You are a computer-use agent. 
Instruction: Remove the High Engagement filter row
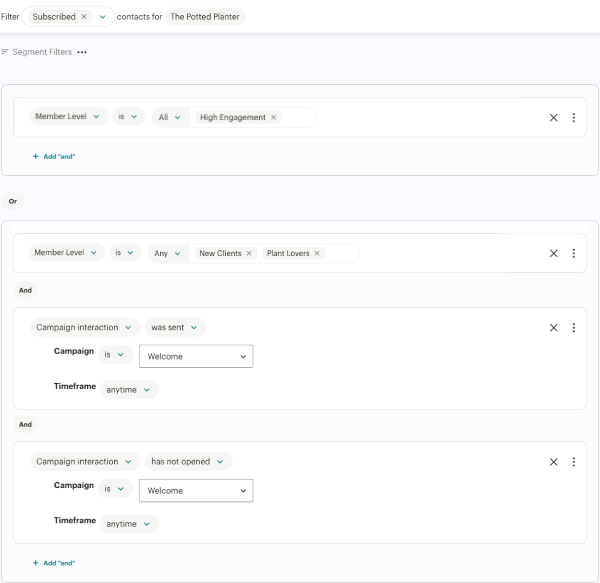[553, 117]
